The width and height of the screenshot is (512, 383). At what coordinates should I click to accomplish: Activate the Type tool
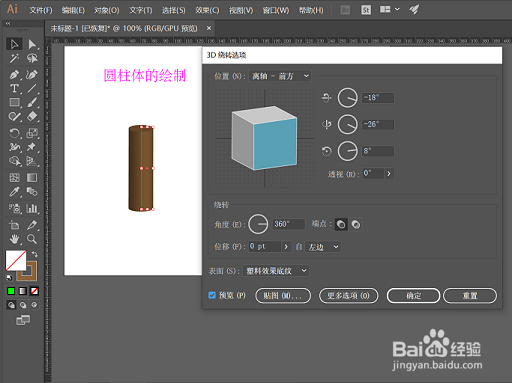click(x=14, y=89)
